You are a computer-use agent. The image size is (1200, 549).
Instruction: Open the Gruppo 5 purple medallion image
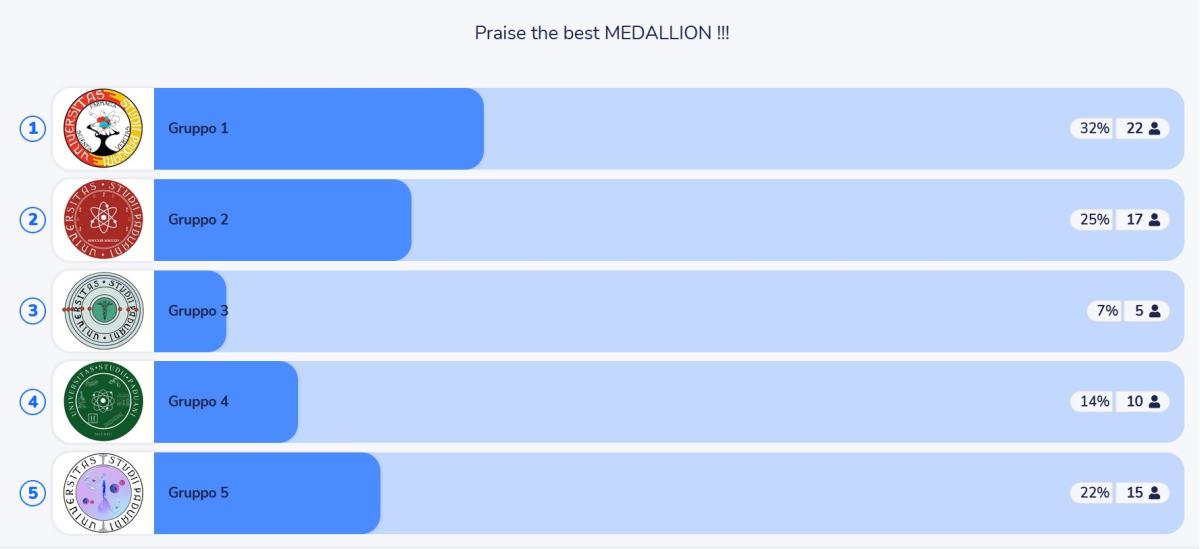(x=104, y=493)
